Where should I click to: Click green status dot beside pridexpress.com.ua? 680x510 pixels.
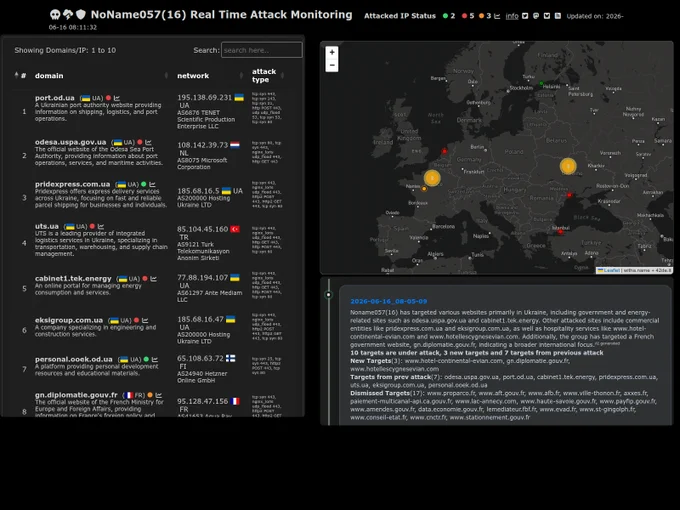[x=144, y=184]
